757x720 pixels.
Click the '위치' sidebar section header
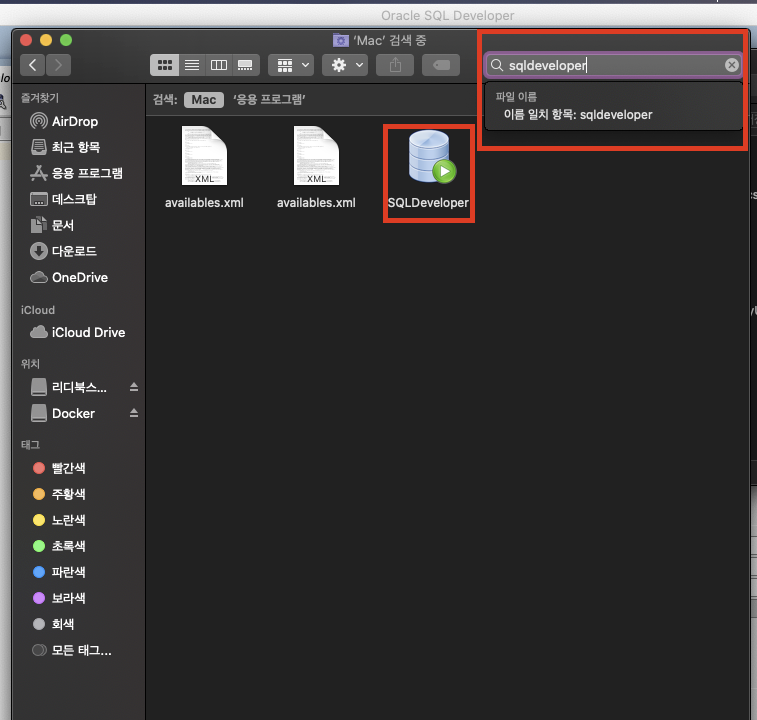coord(30,364)
